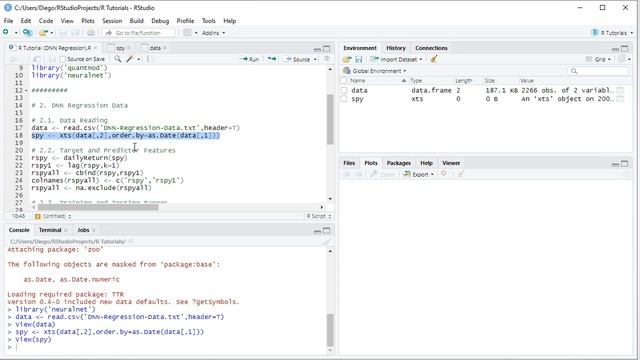Viewport: 640px width, 360px height.
Task: Switch to the Packages tab
Action: coord(398,163)
